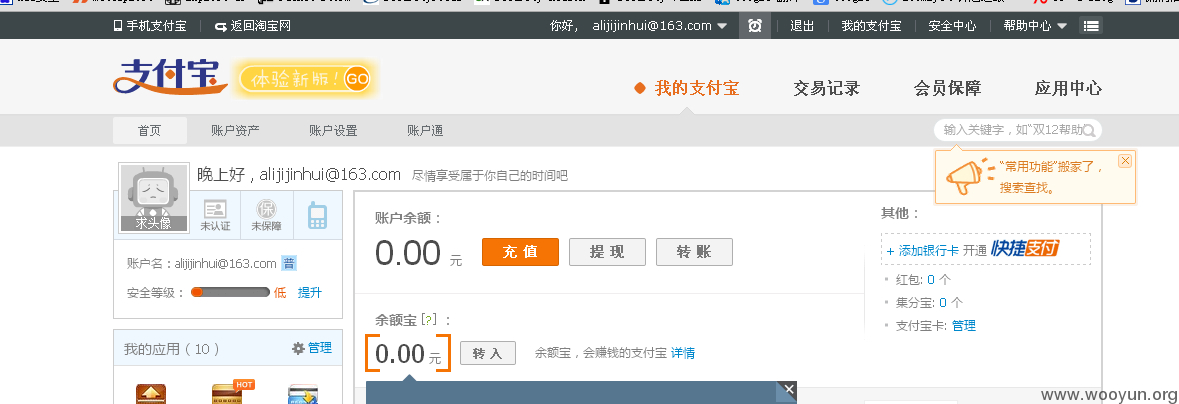This screenshot has width=1179, height=404.
Task: Click the [?] help icon beside 余额宝
Action: pos(429,320)
